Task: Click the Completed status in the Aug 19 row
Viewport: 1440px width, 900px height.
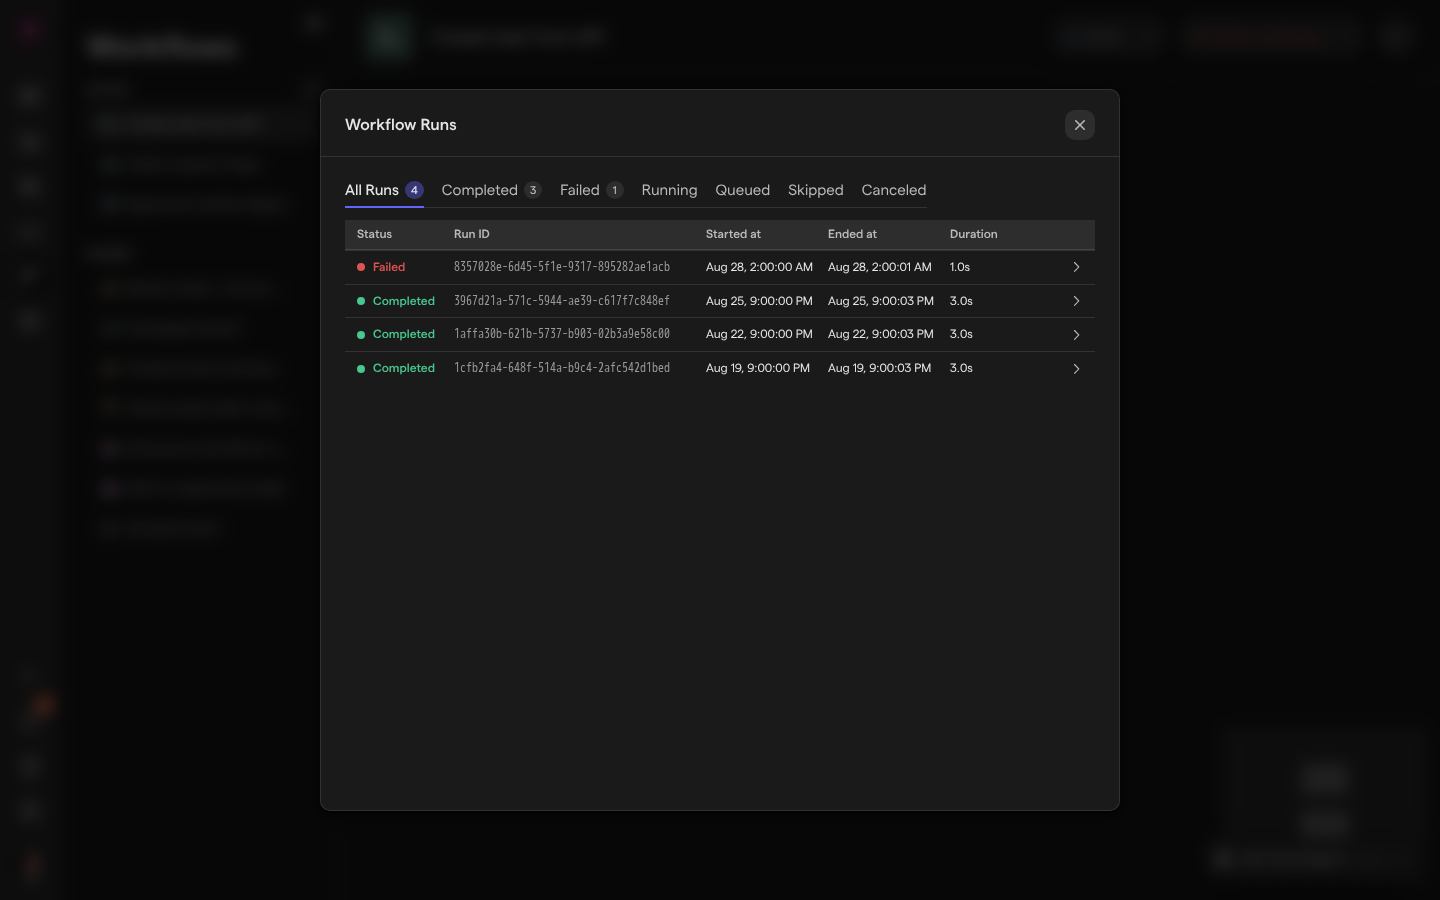Action: tap(404, 368)
